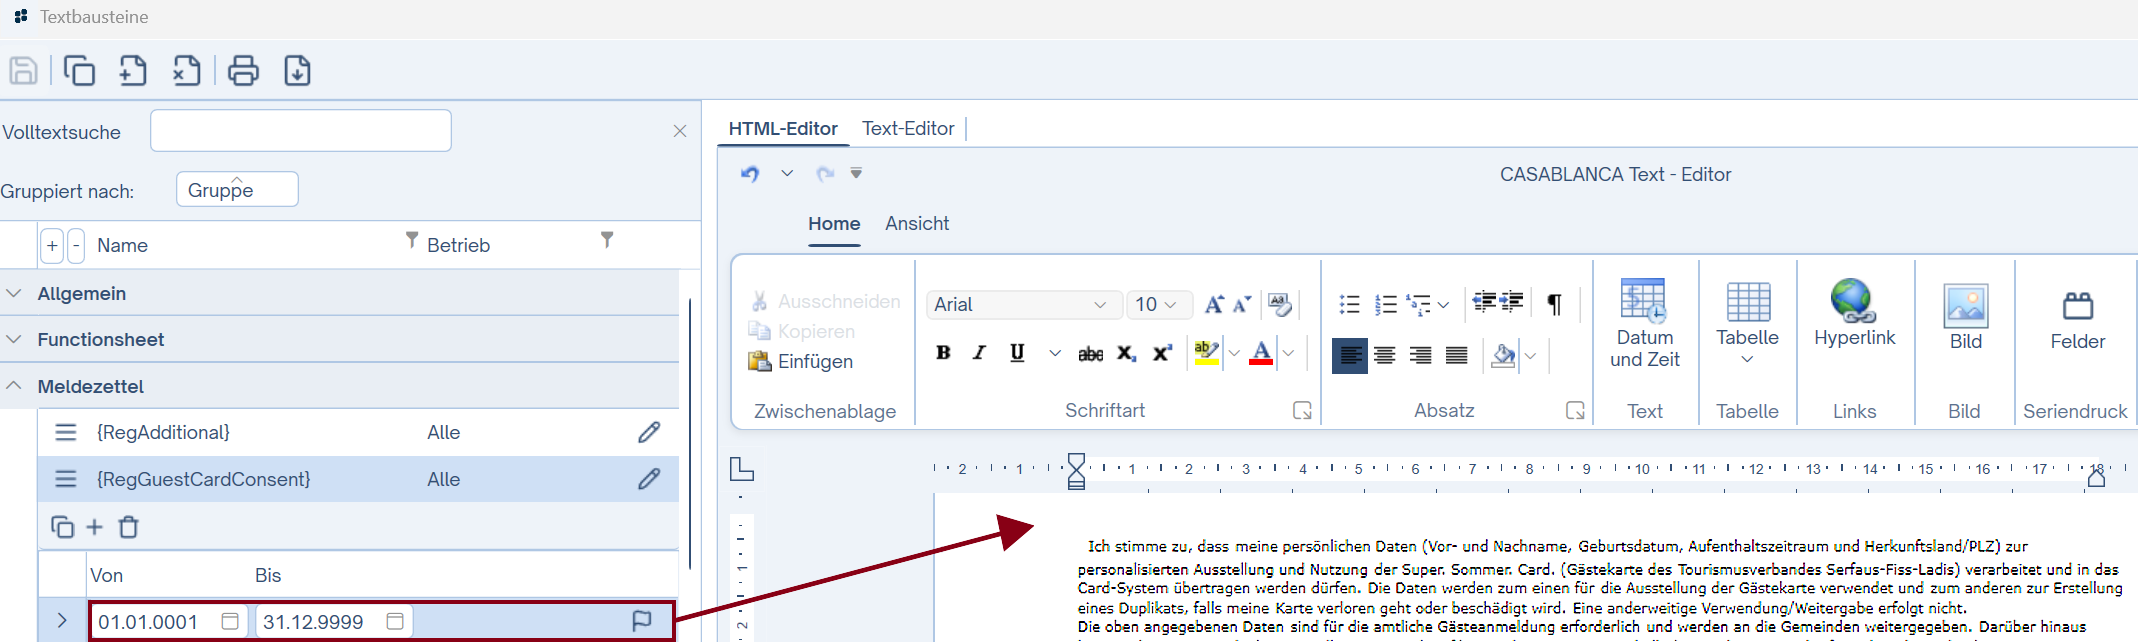Toggle strikethrough formatting
The image size is (2138, 642).
pyautogui.click(x=1090, y=353)
